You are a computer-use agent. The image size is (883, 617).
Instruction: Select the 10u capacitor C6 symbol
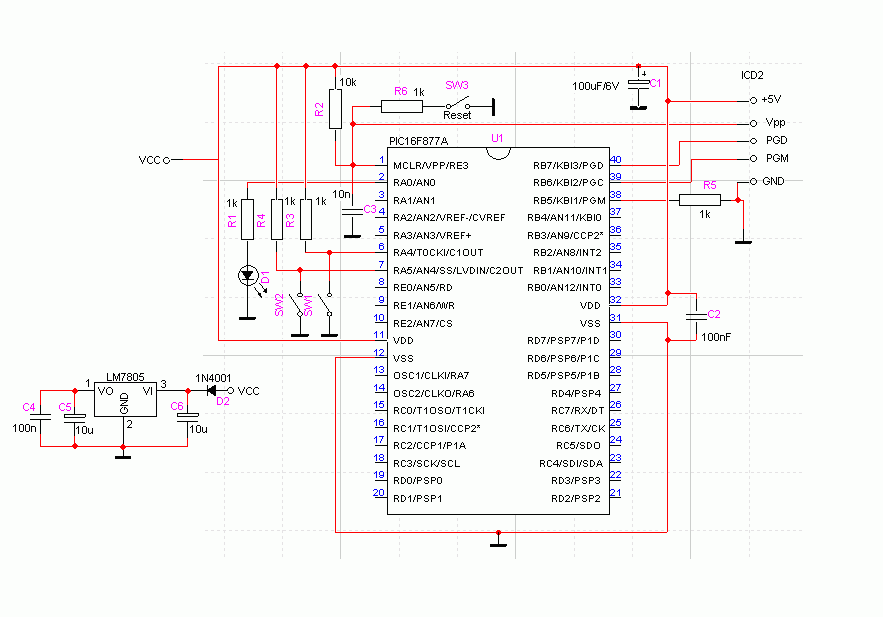pyautogui.click(x=188, y=417)
